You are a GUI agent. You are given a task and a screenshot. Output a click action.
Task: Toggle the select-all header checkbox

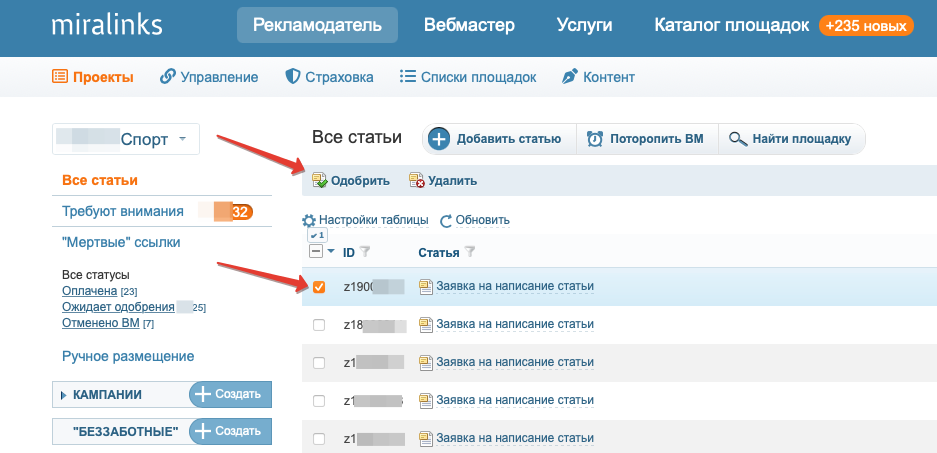[x=316, y=252]
